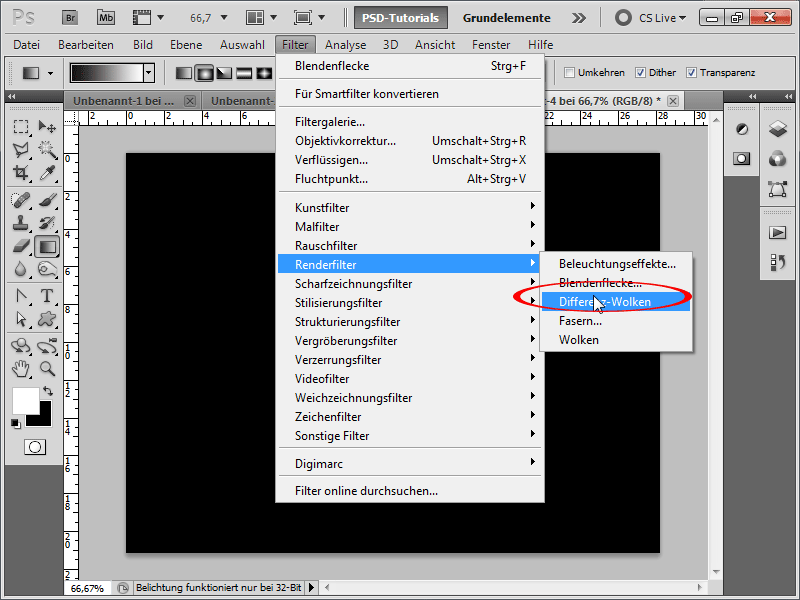Choose linear gradient style
Image resolution: width=800 pixels, height=600 pixels.
(x=184, y=73)
